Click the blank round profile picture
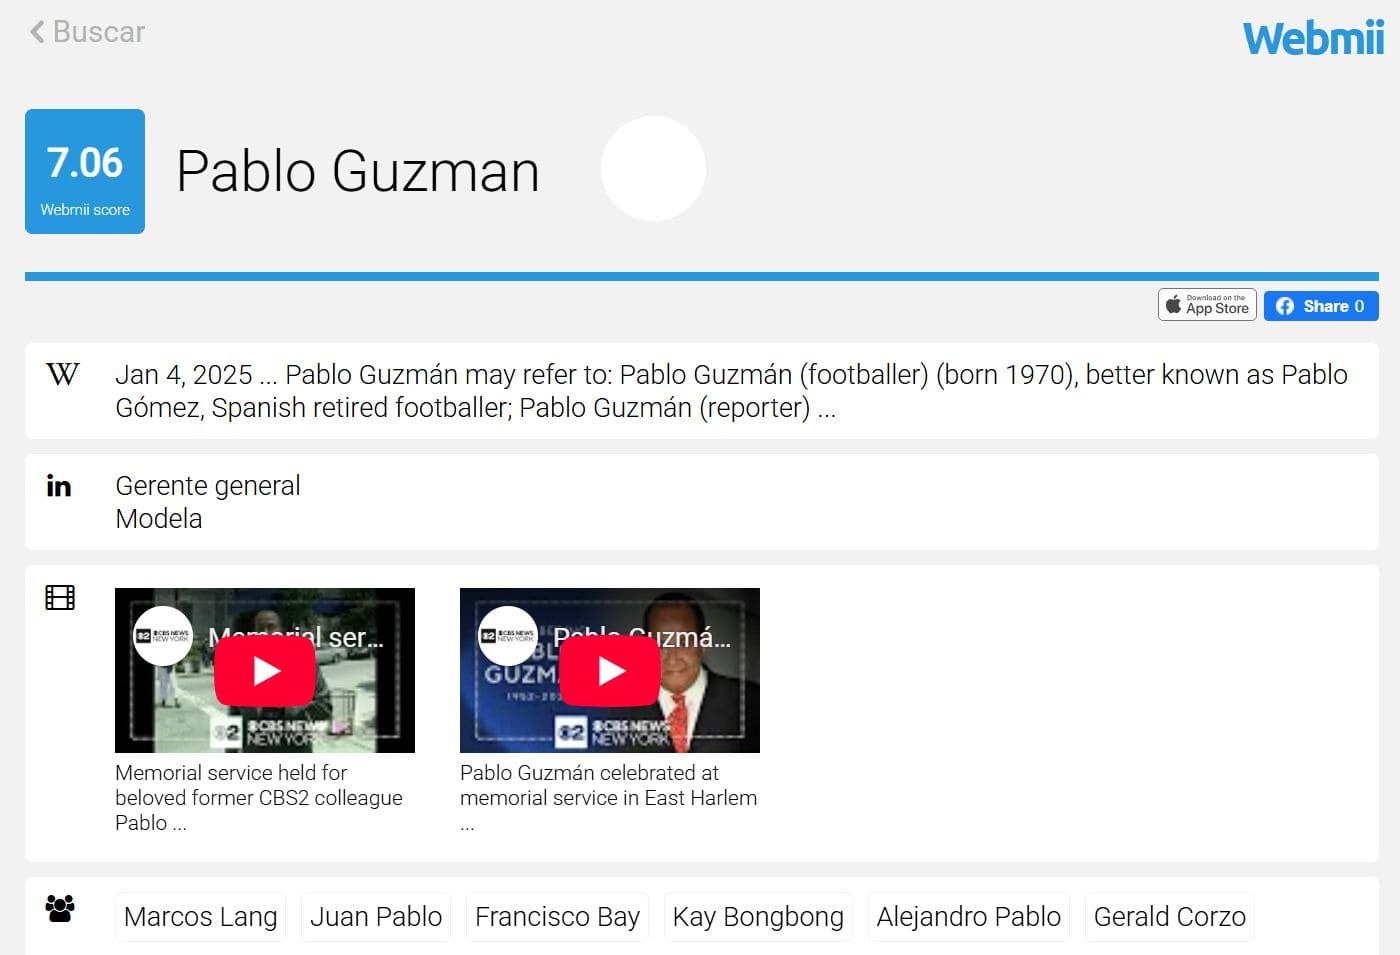Viewport: 1400px width, 955px height. click(653, 168)
